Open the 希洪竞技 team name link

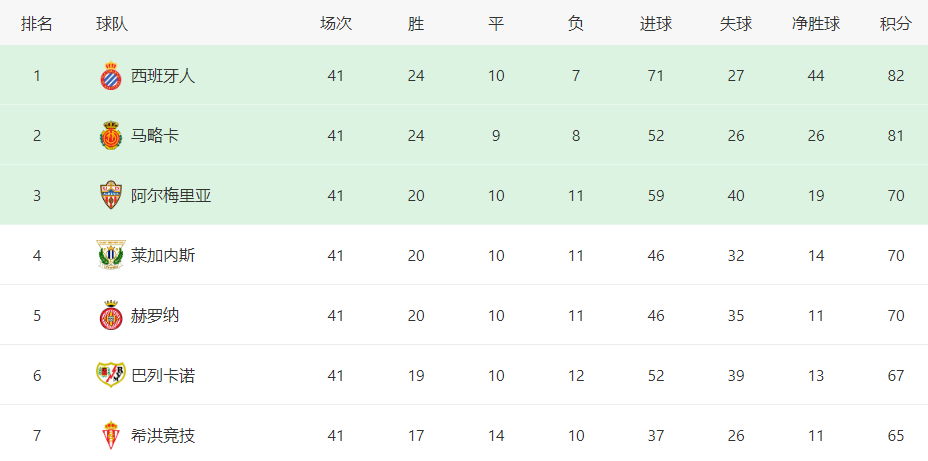point(163,436)
